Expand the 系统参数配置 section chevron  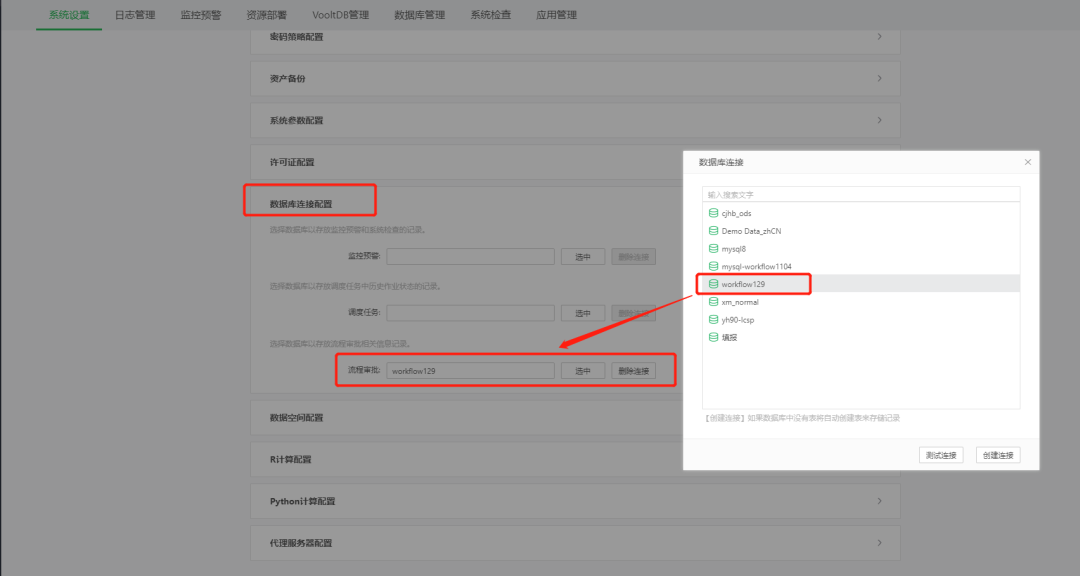tap(880, 120)
